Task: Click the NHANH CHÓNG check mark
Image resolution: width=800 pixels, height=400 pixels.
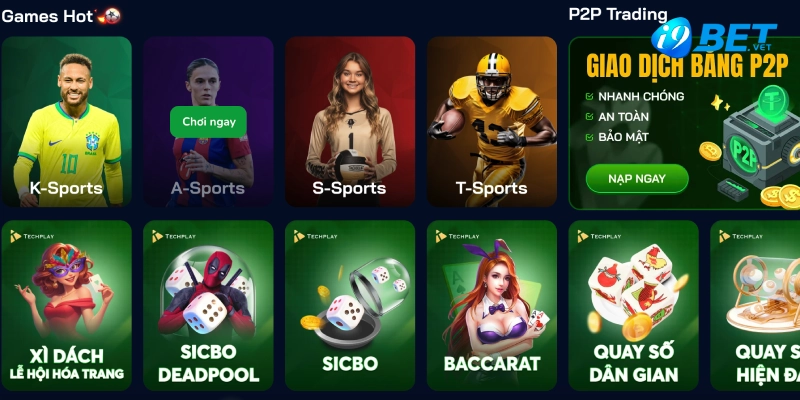Action: click(x=590, y=96)
